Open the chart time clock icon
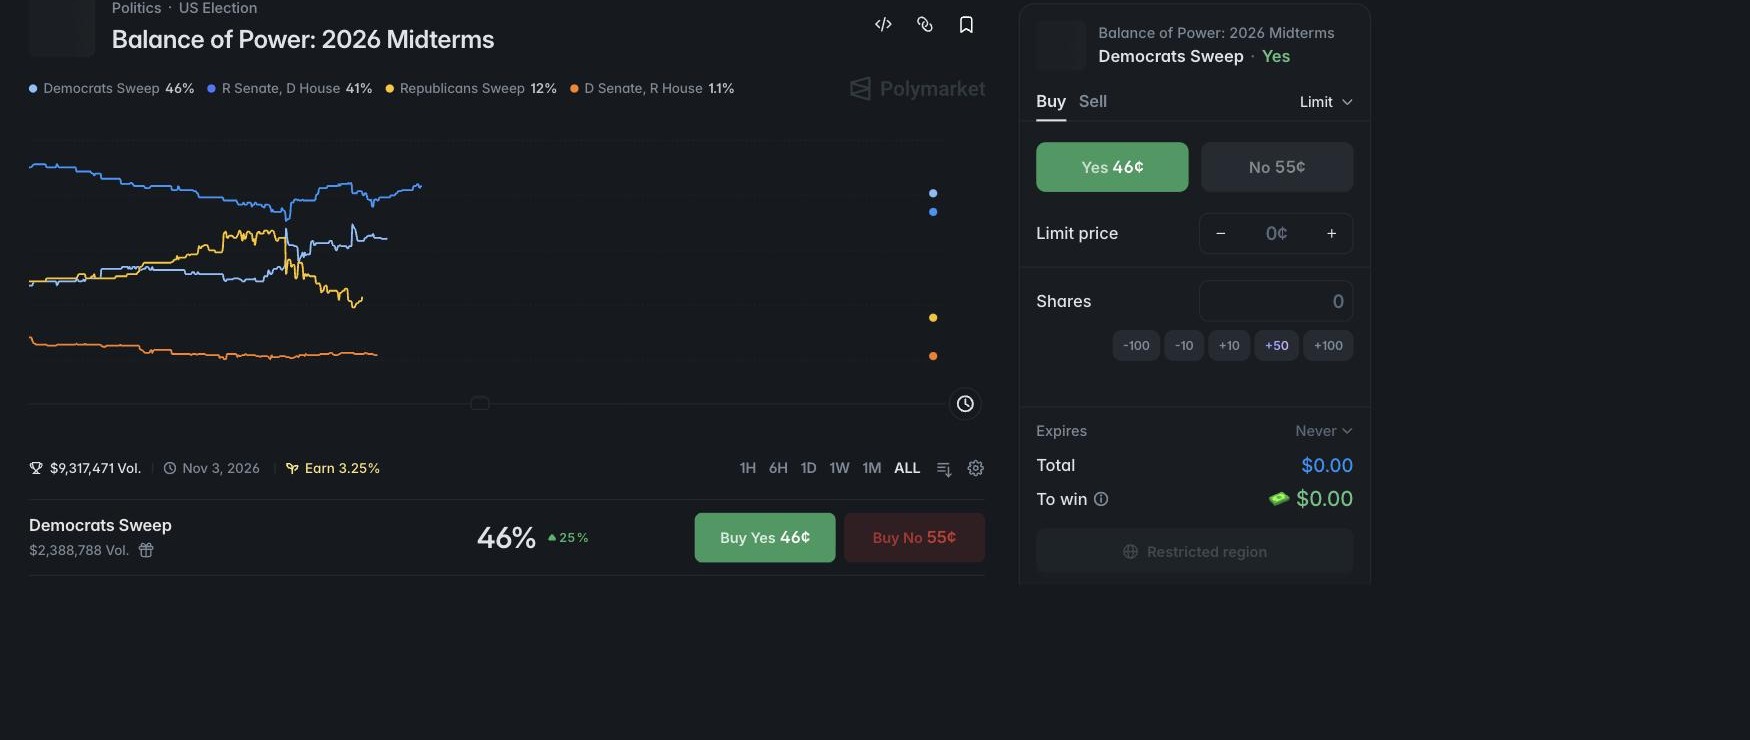Image resolution: width=1750 pixels, height=740 pixels. (965, 404)
